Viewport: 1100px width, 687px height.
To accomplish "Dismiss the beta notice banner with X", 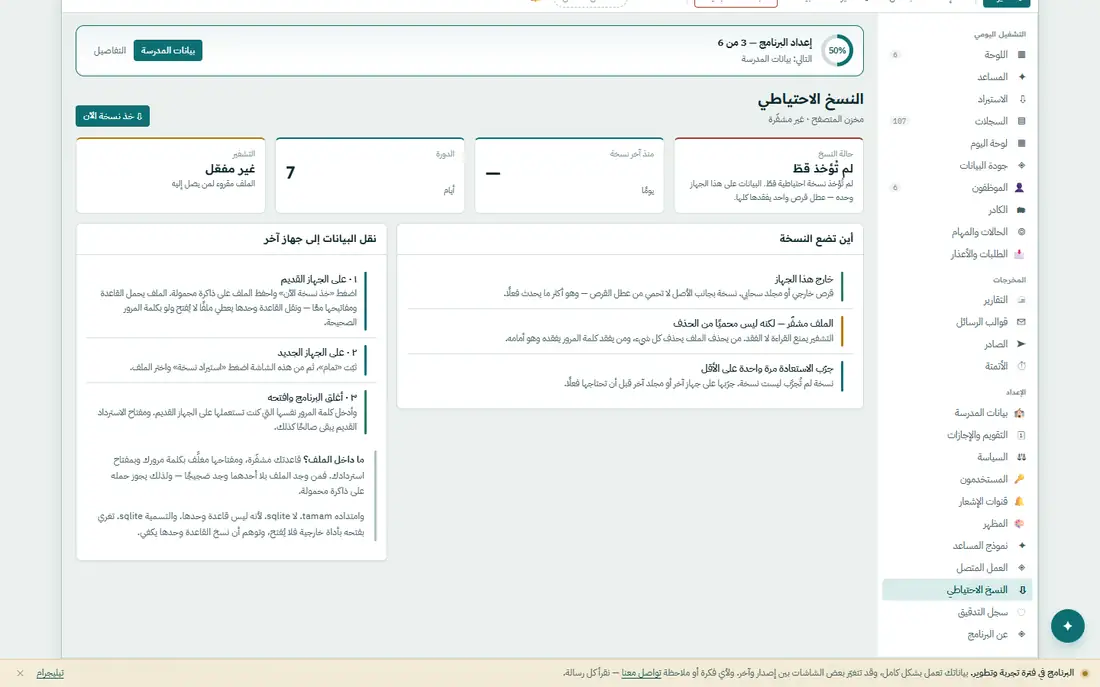I will [x=20, y=674].
